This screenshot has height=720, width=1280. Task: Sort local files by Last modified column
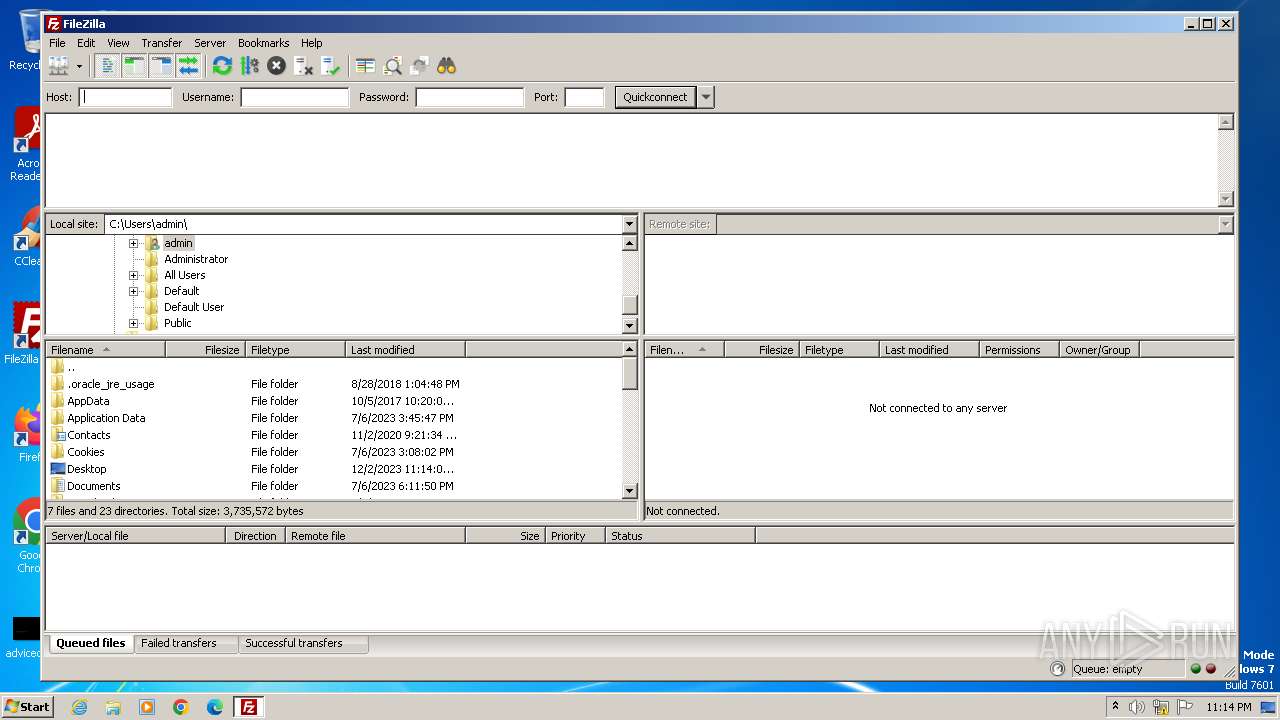405,350
